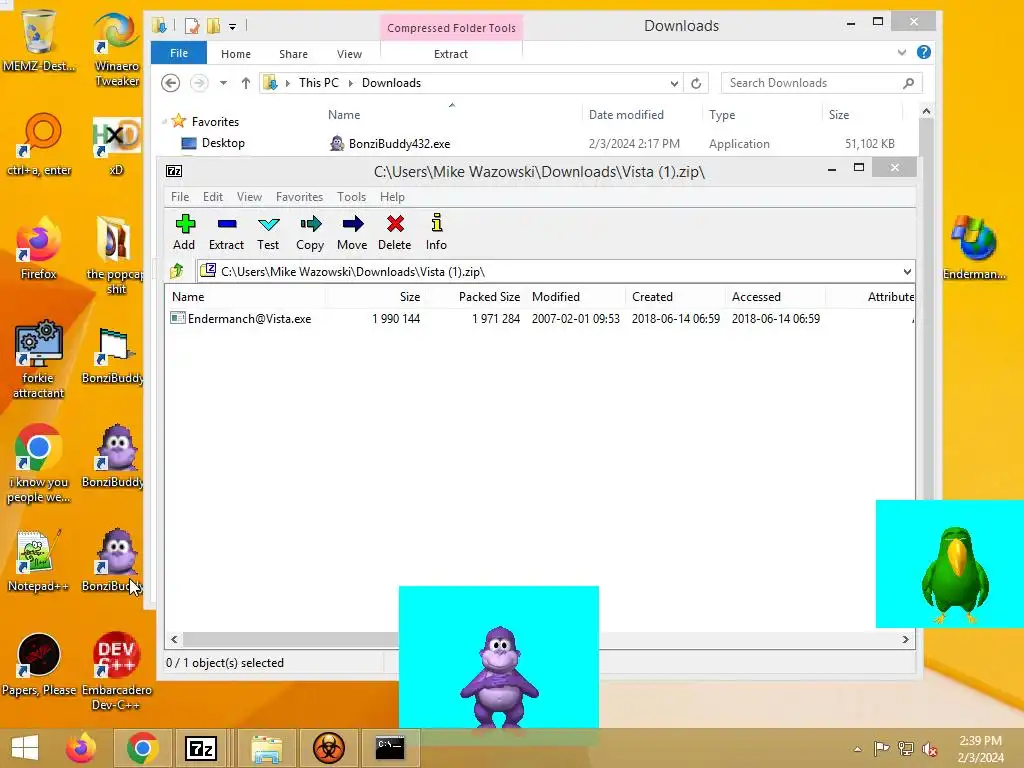Image resolution: width=1024 pixels, height=768 pixels.
Task: Show hidden system tray icons
Action: point(857,748)
